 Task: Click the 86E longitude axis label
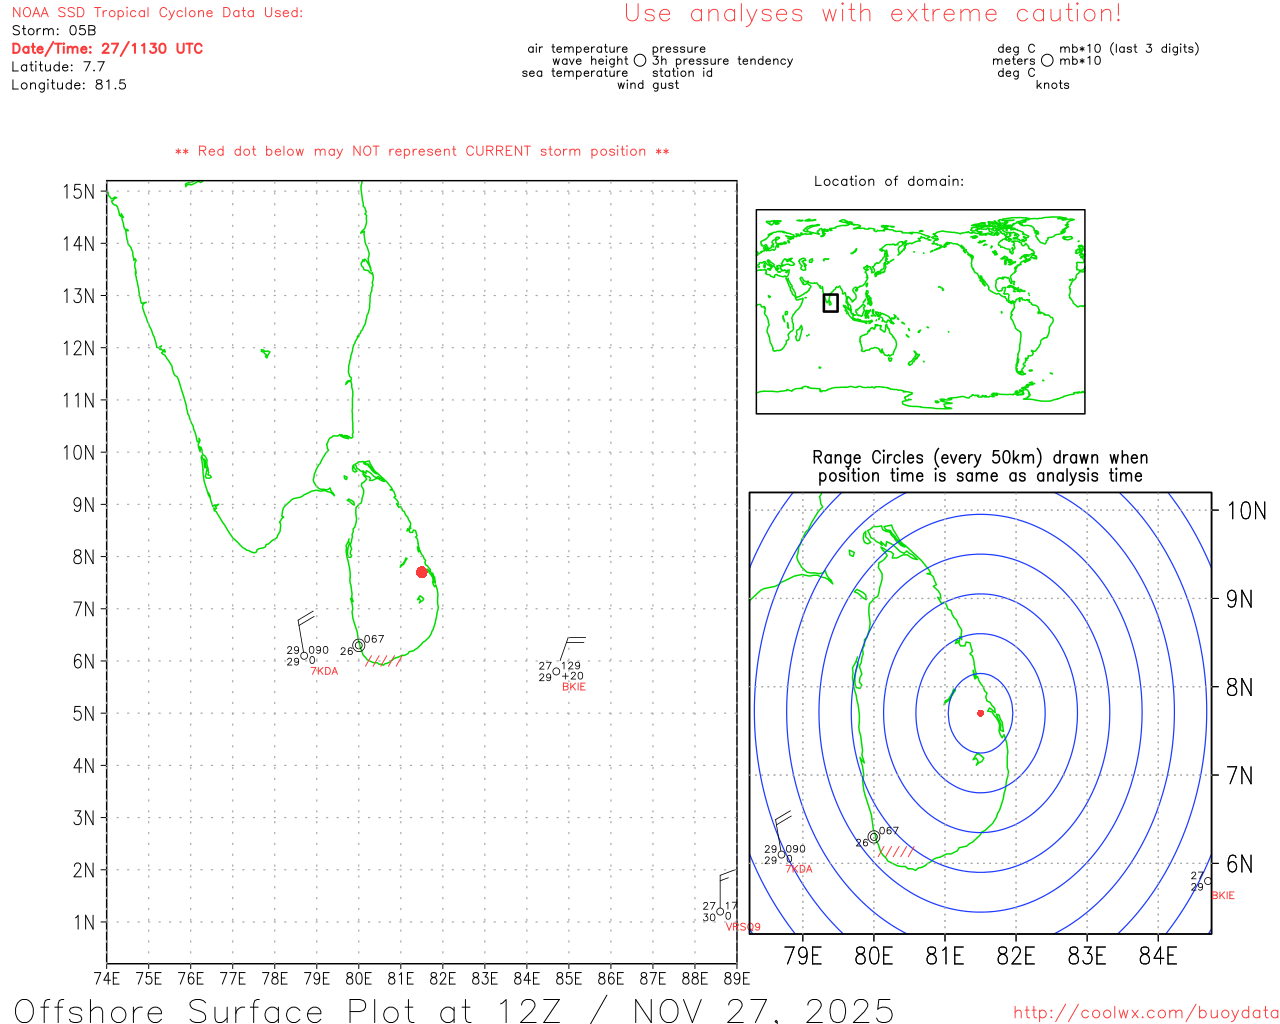(611, 979)
